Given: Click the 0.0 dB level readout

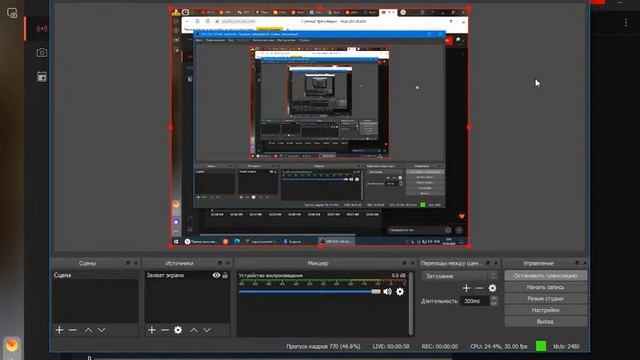Looking at the screenshot, I should 398,276.
